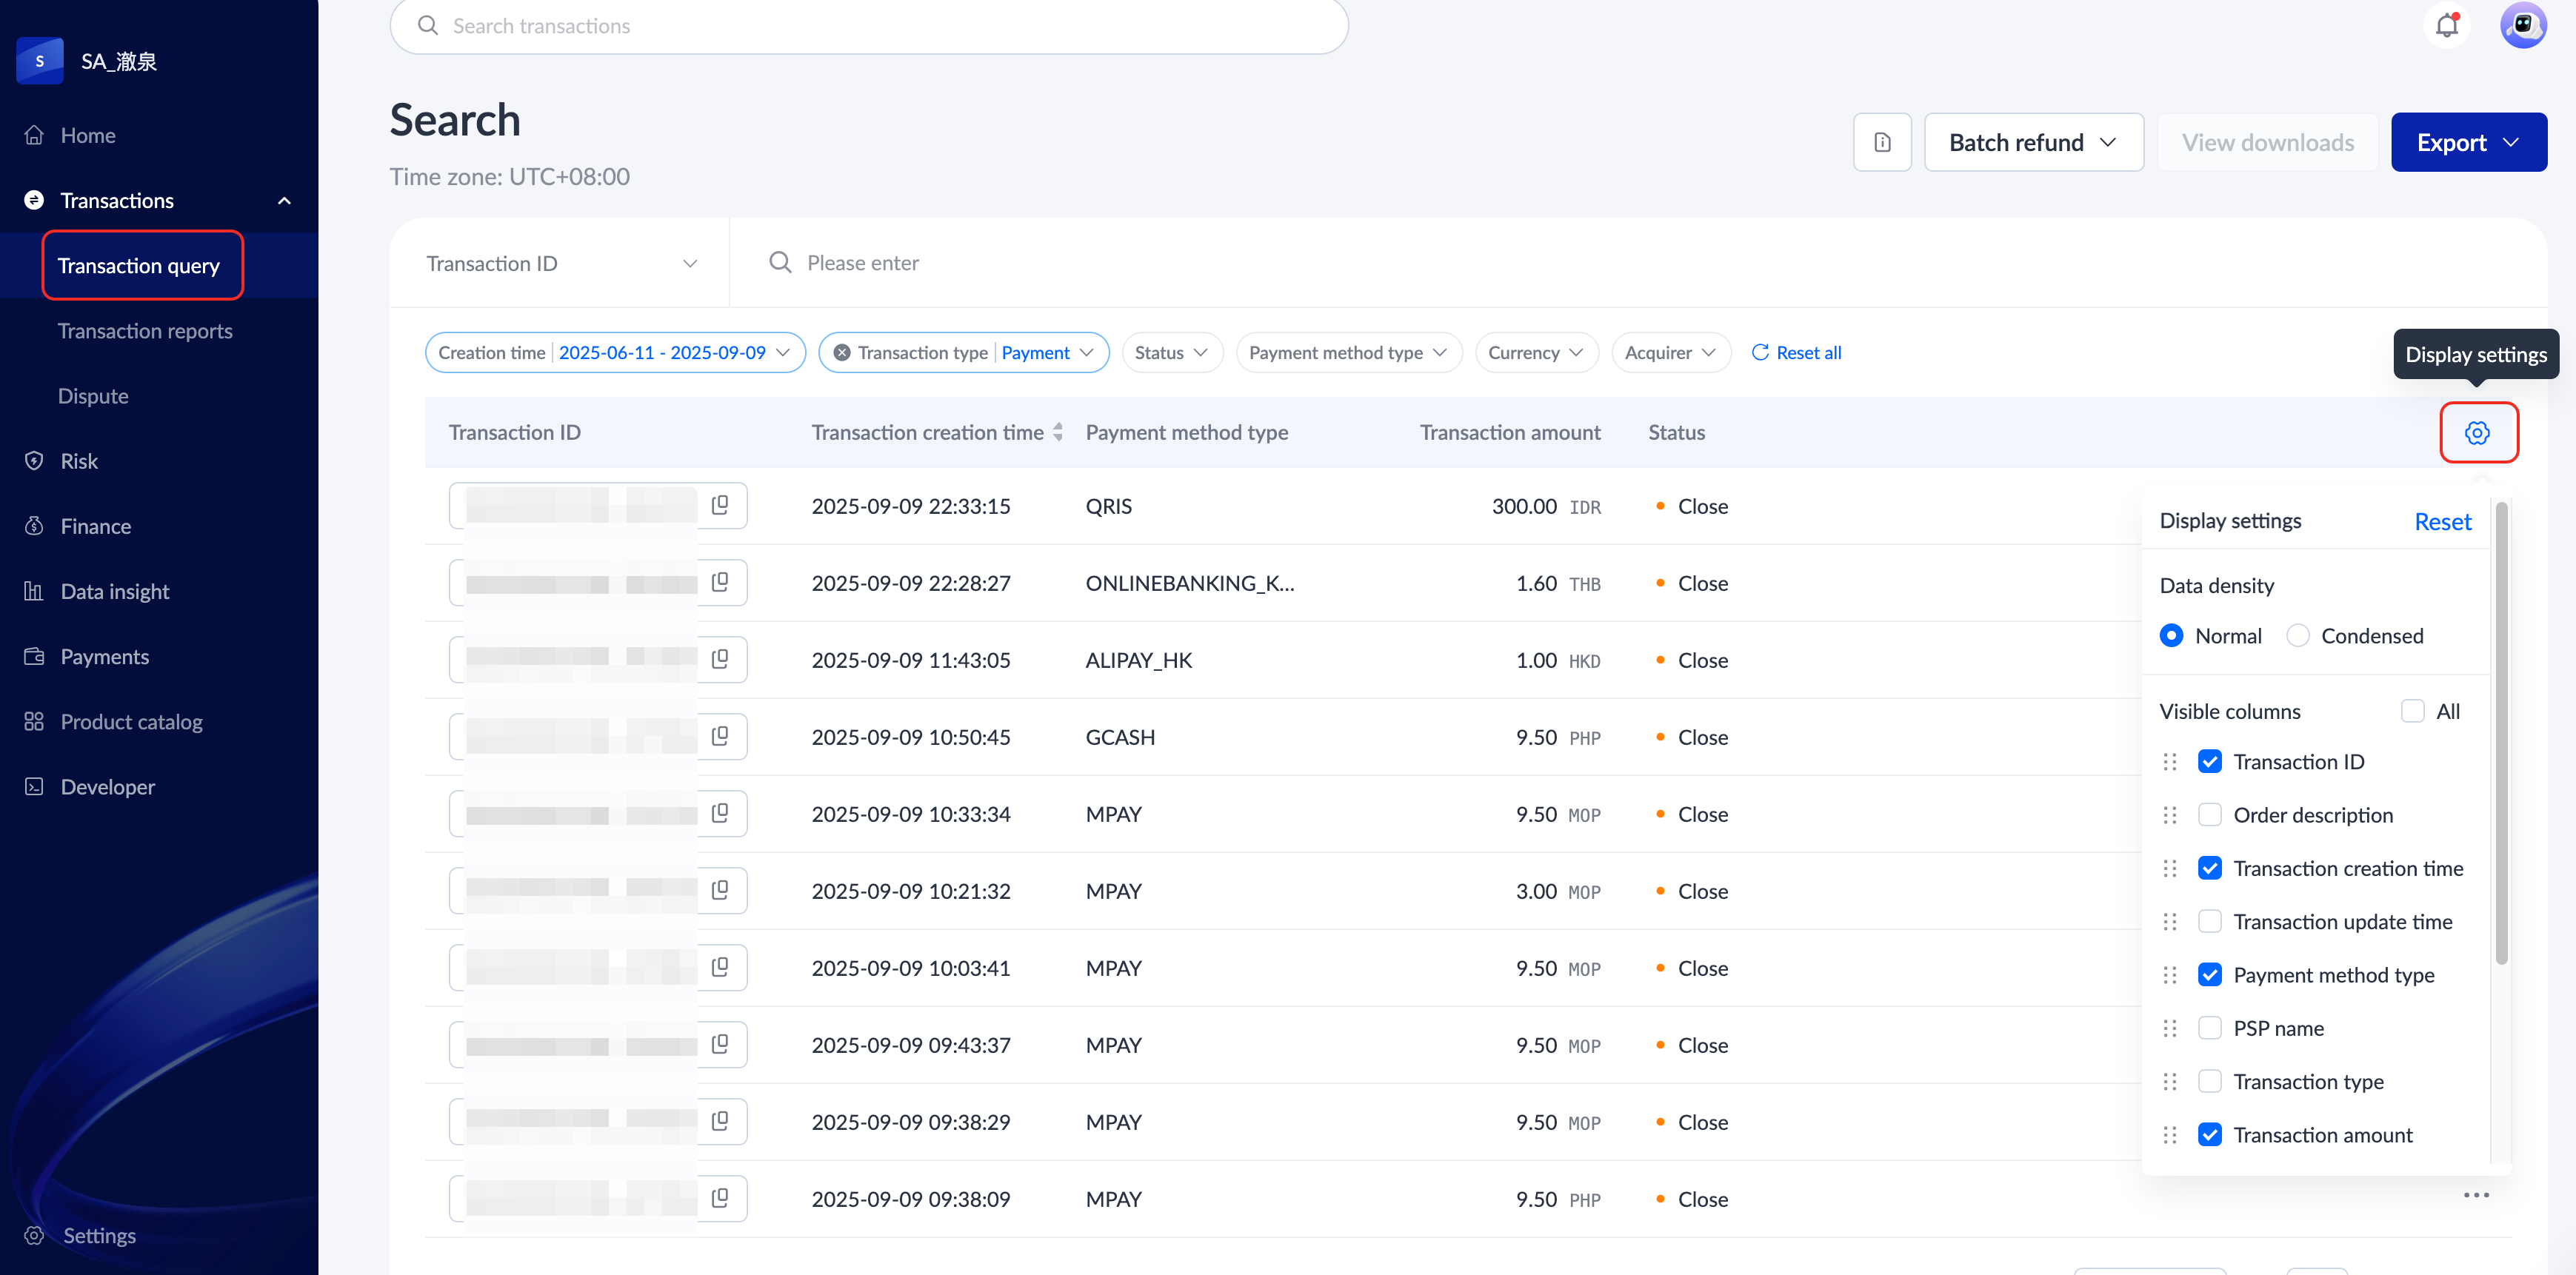Check the All visible columns box

(x=2413, y=711)
